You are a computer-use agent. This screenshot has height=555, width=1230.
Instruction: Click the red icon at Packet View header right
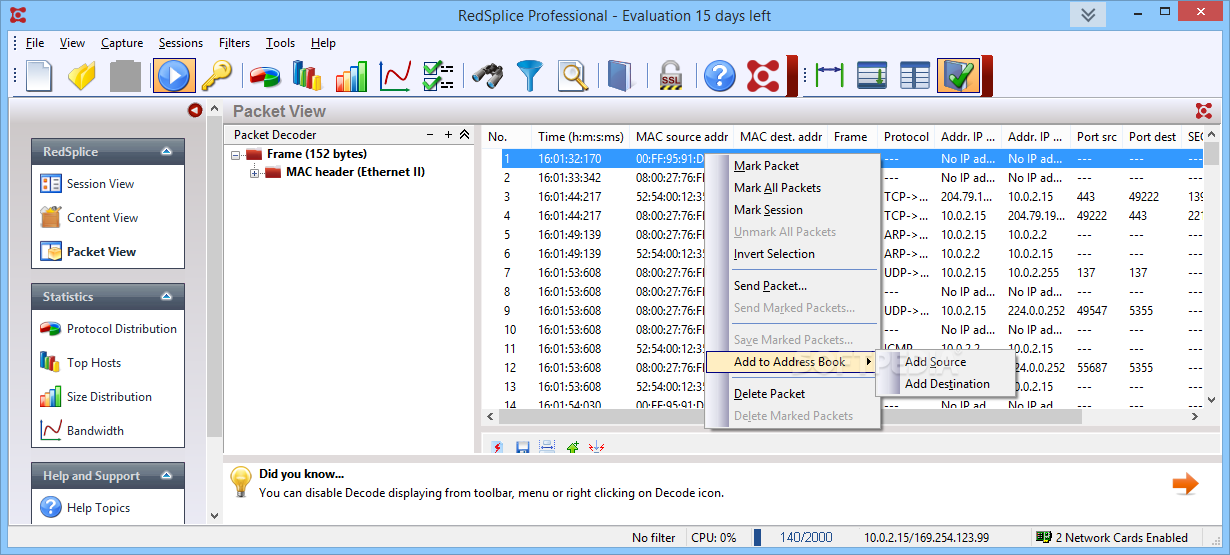coord(1204,111)
